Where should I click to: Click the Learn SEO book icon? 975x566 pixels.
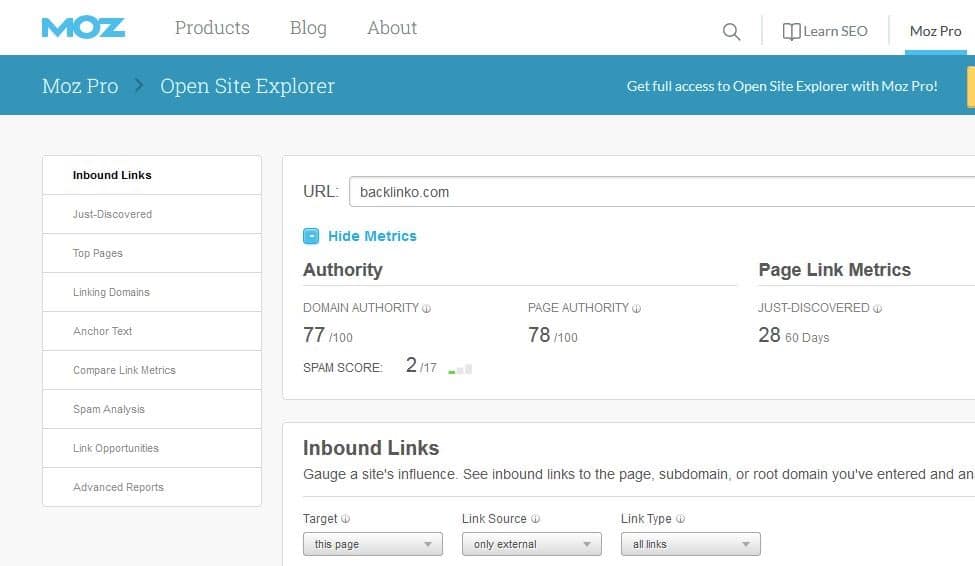tap(791, 31)
